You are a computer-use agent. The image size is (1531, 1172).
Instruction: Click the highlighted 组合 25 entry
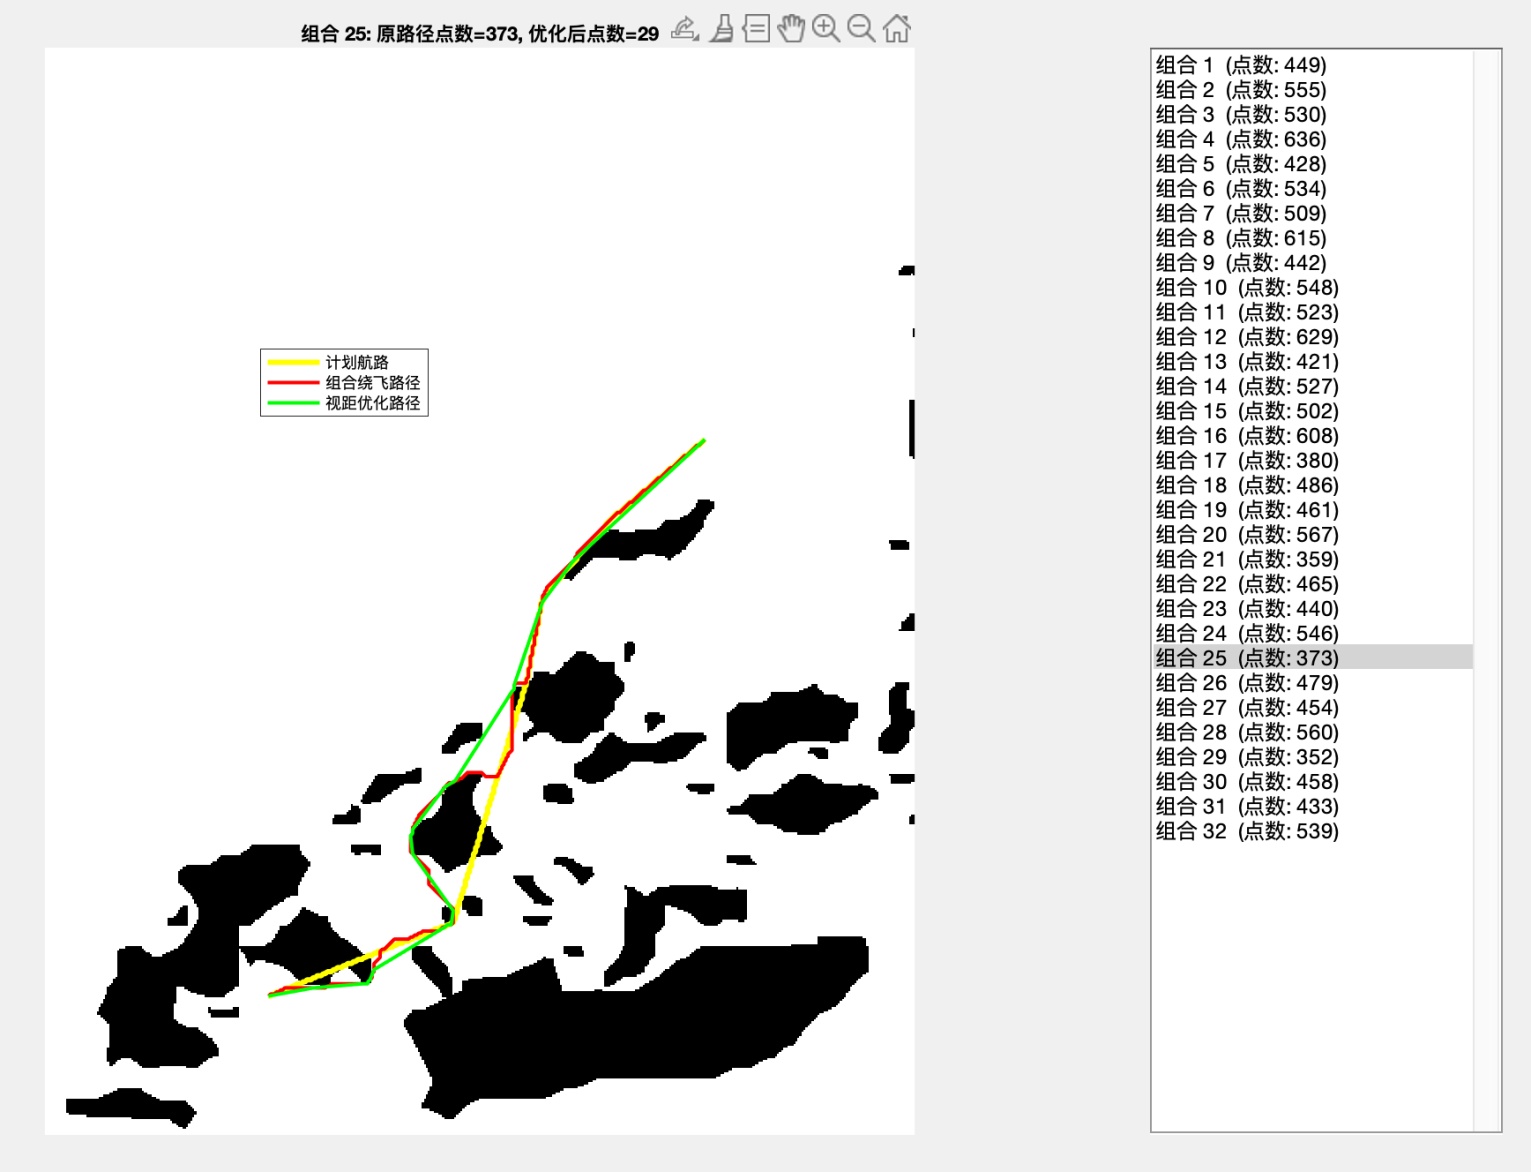1246,658
